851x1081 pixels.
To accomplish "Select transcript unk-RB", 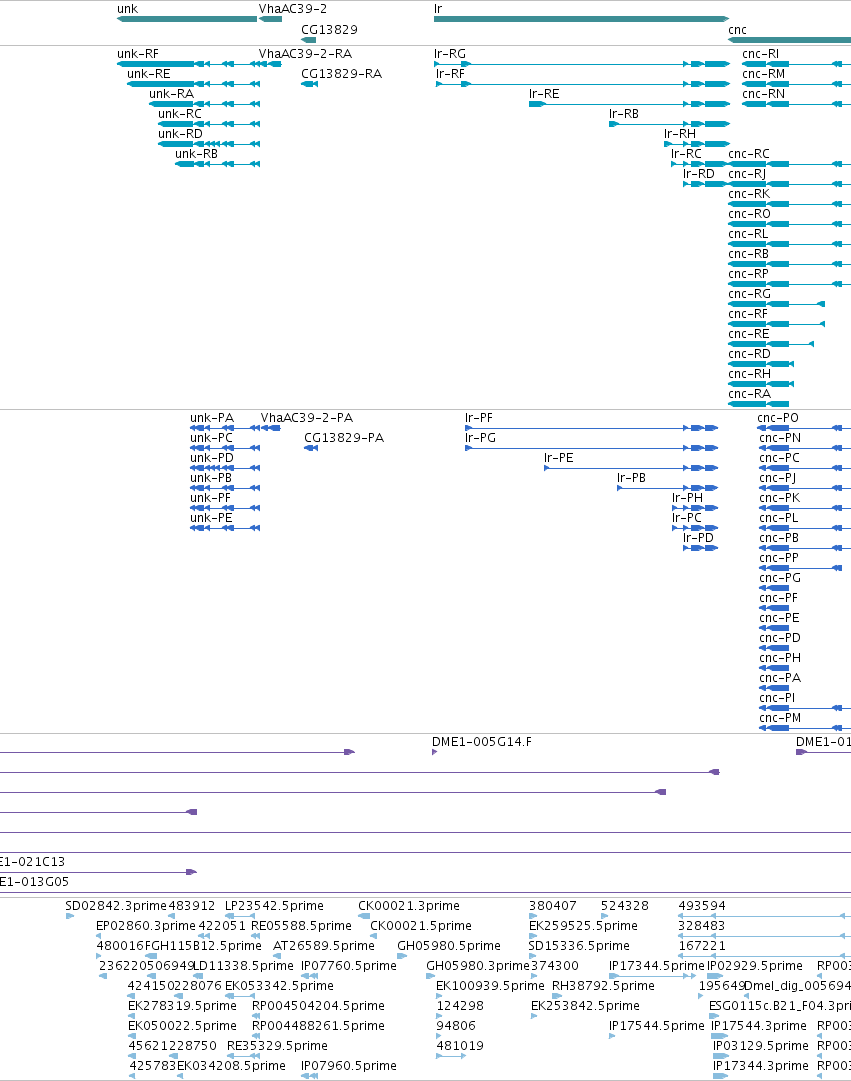I will coord(197,154).
